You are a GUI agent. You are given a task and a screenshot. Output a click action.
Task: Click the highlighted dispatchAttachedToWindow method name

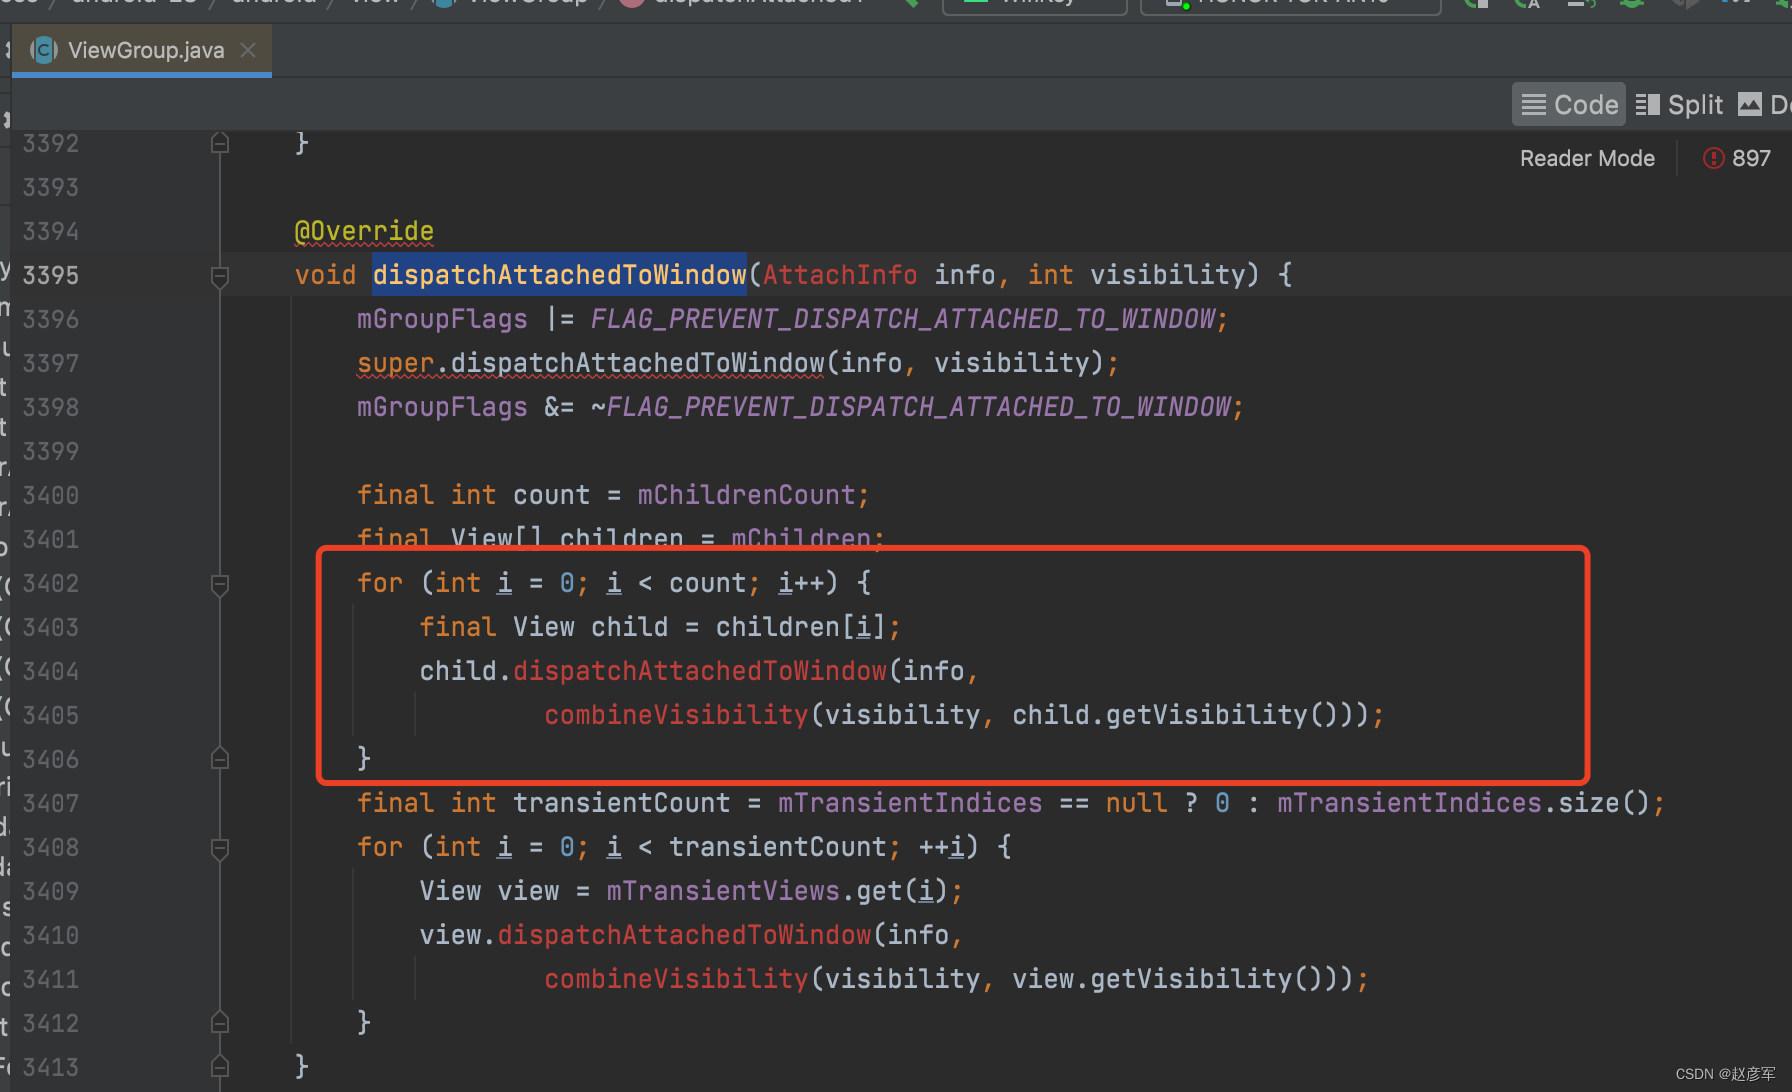(560, 275)
